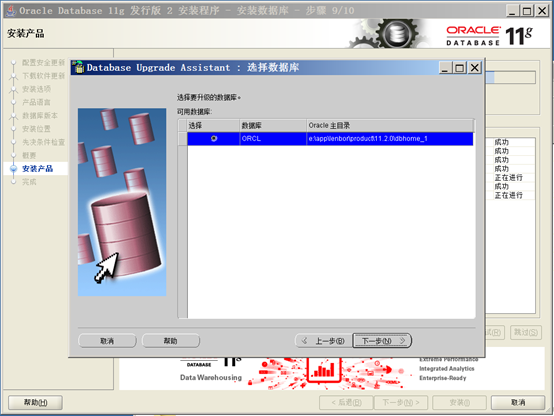This screenshot has width=554, height=416.
Task: Minimize the Database Upgrade Assistant window
Action: [445, 68]
